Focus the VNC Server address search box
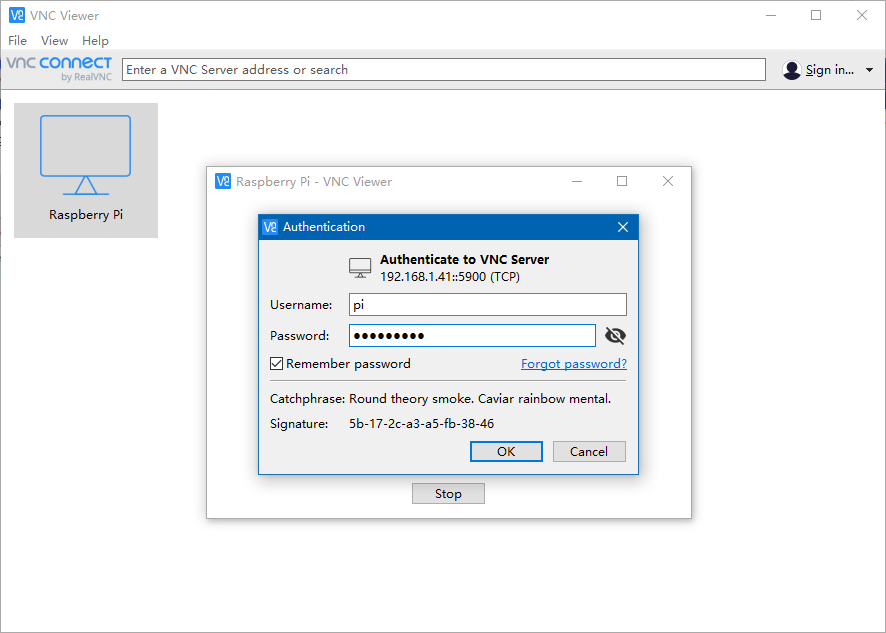886x633 pixels. coord(444,70)
